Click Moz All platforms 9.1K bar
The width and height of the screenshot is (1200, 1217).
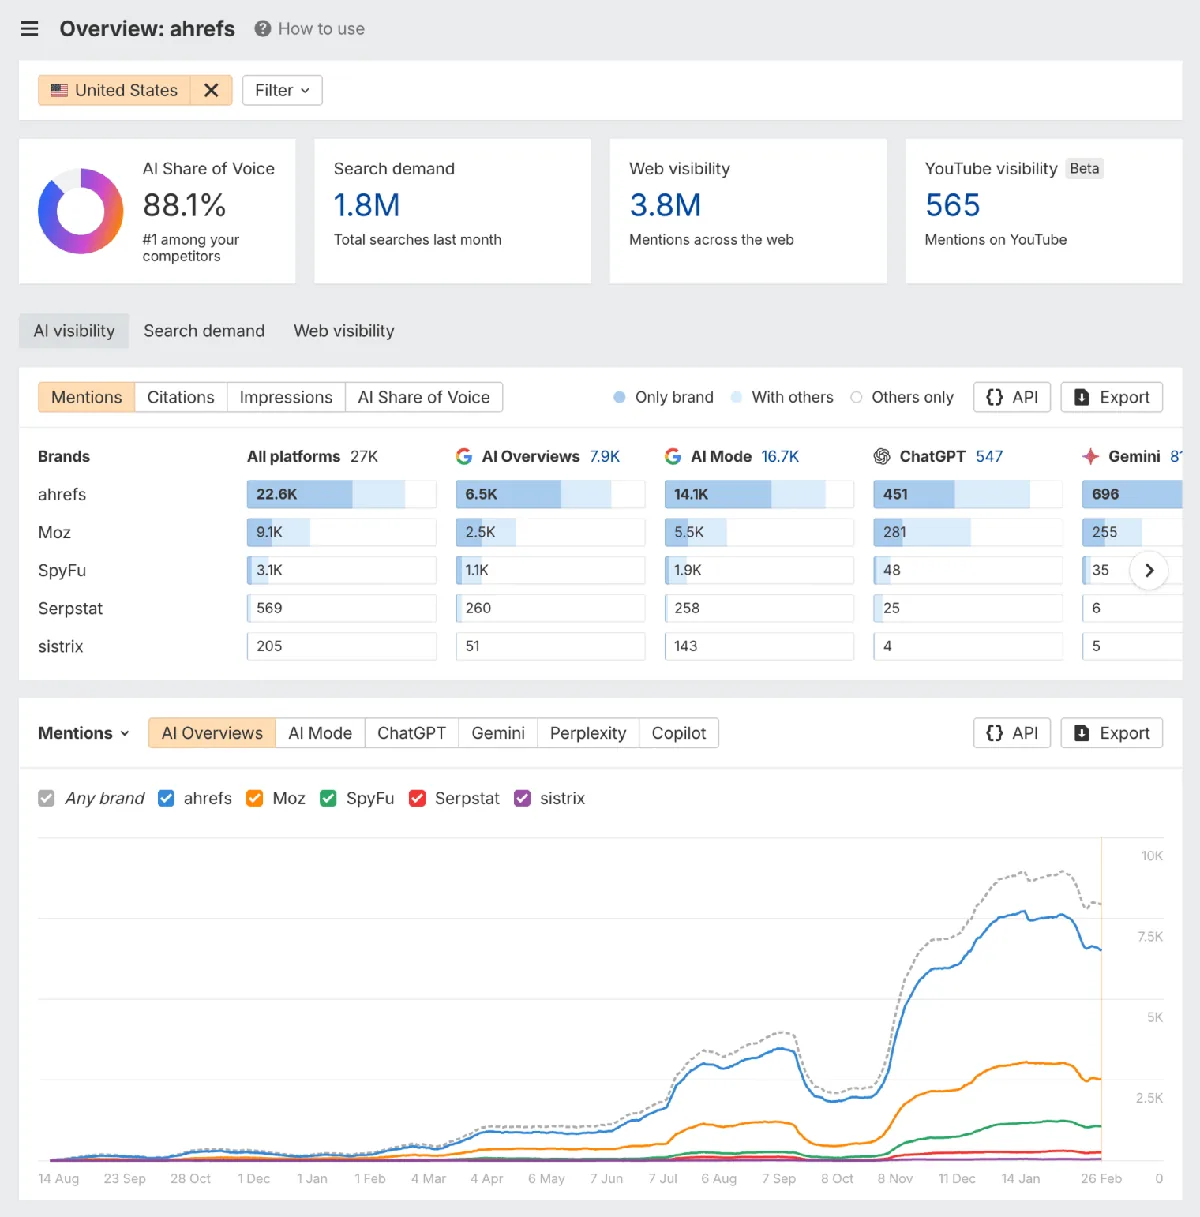point(342,532)
